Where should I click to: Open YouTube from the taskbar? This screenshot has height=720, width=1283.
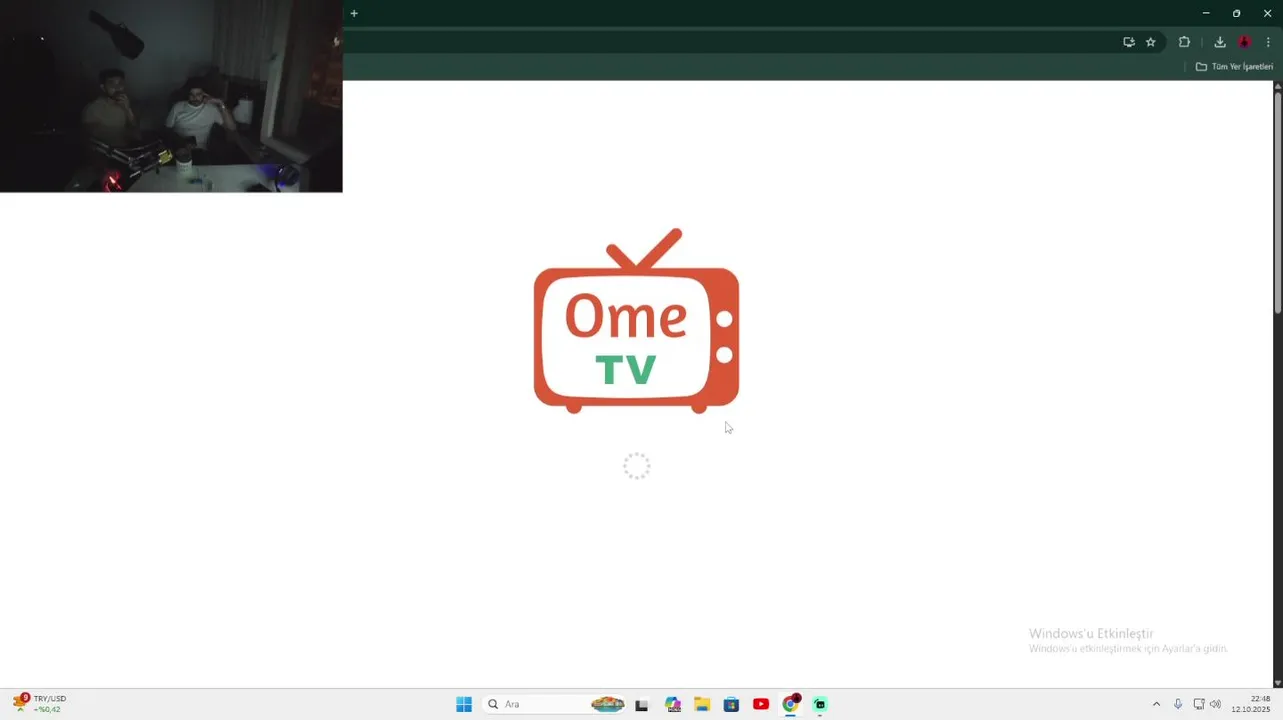point(761,705)
